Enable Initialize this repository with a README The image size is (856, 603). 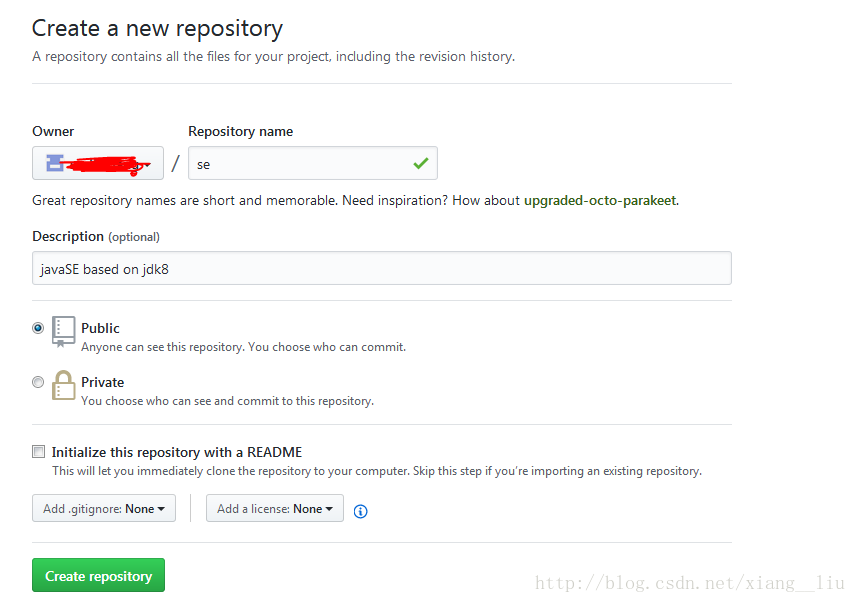point(38,451)
